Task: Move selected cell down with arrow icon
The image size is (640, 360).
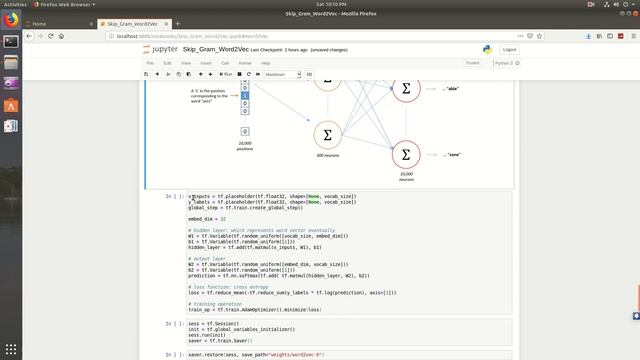Action: 211,74
